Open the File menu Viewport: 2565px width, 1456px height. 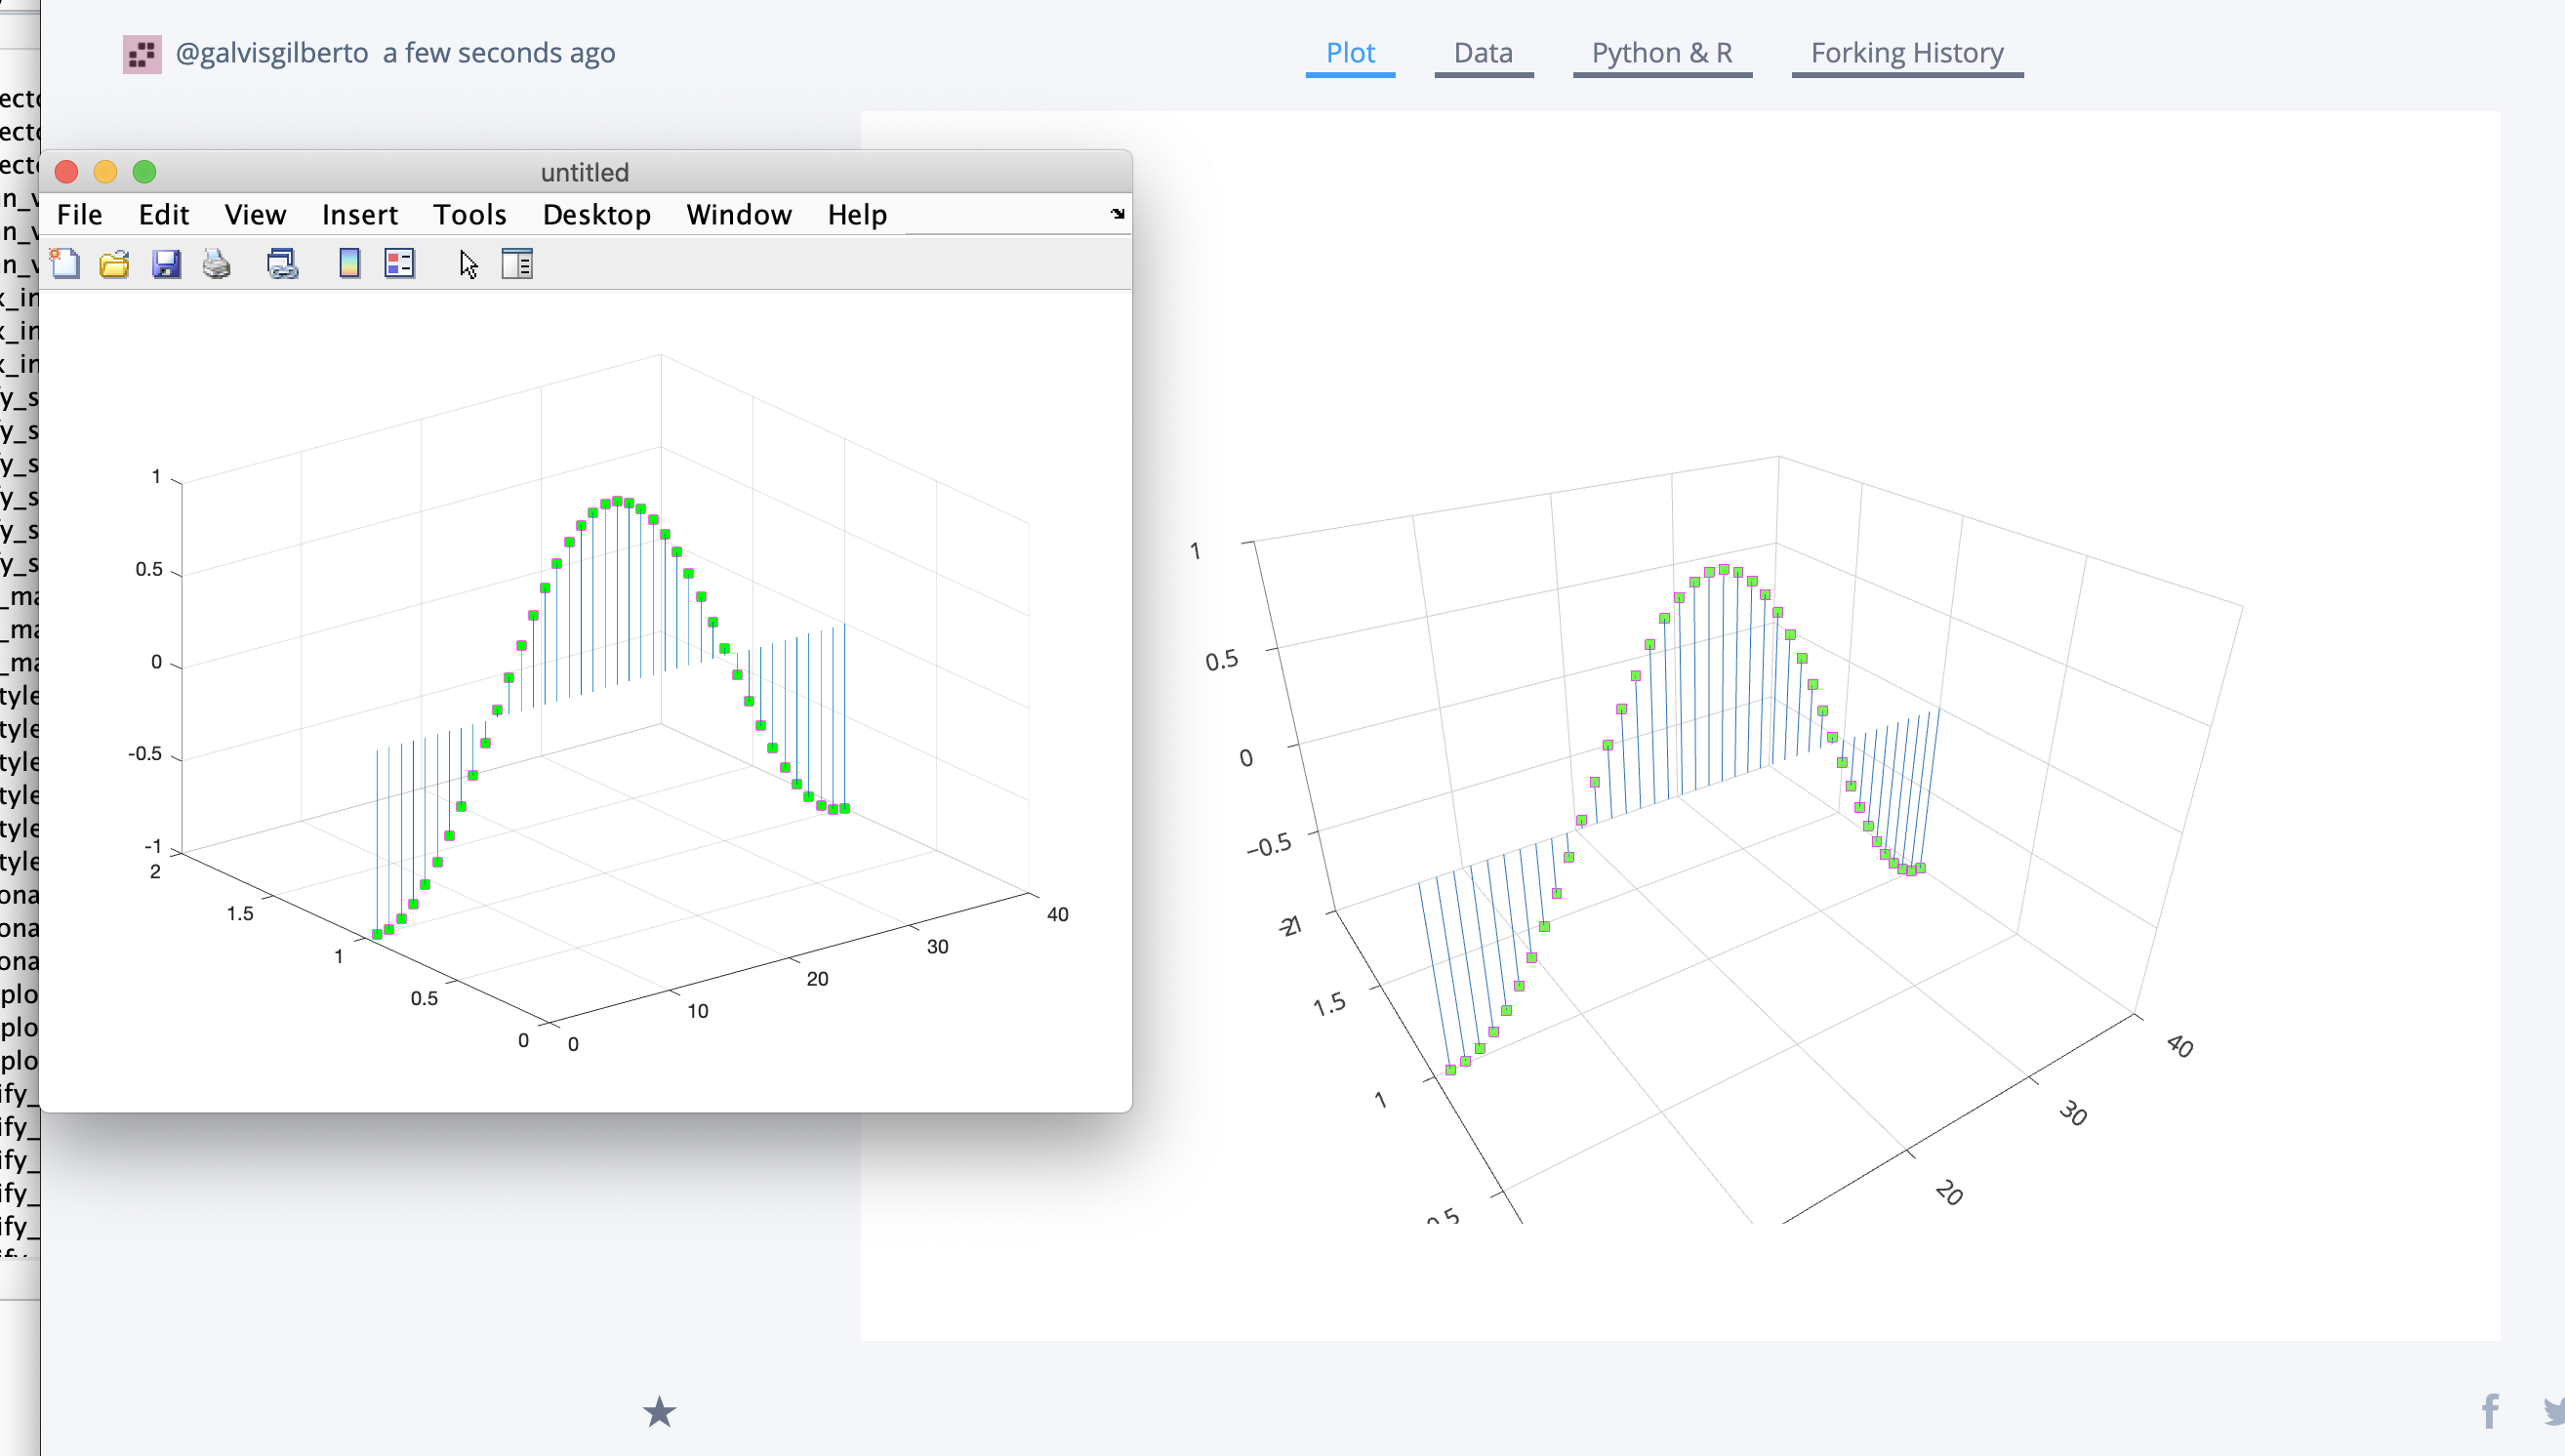click(79, 214)
